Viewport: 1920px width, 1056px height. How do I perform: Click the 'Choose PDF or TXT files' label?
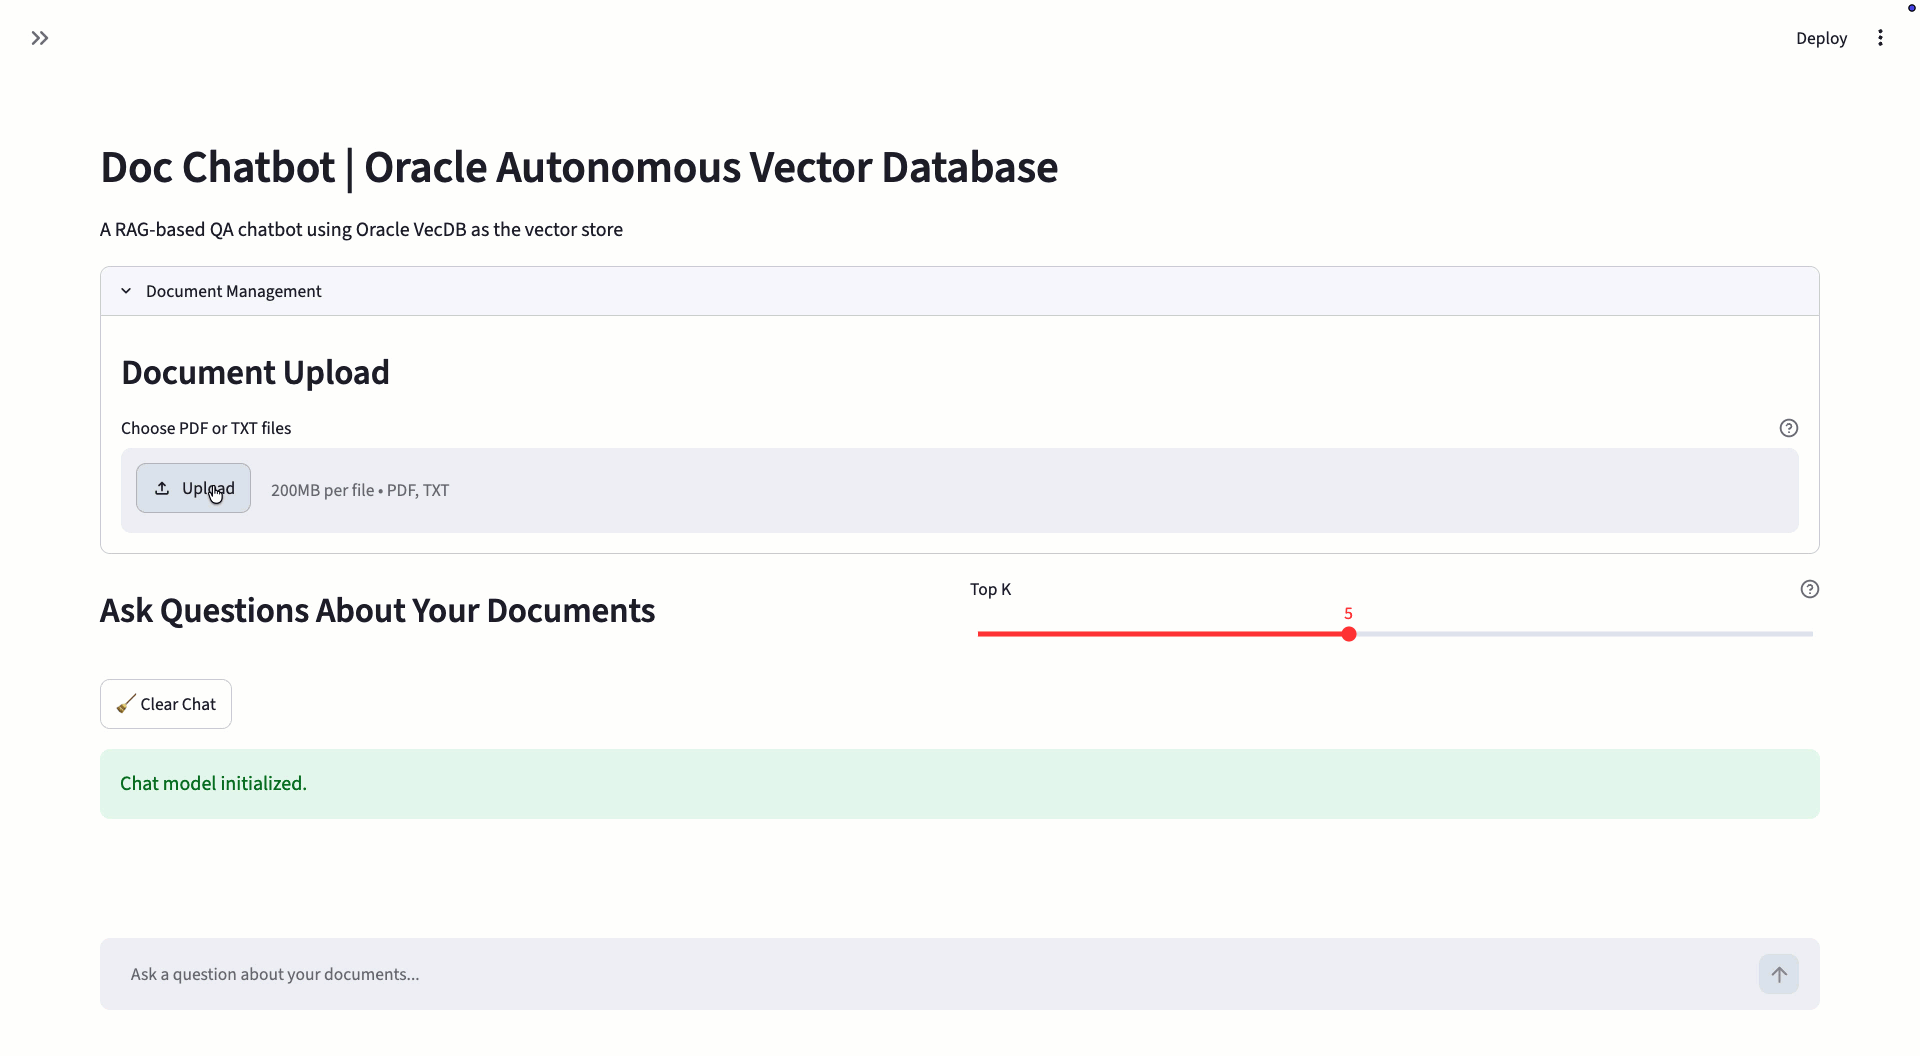[x=206, y=428]
